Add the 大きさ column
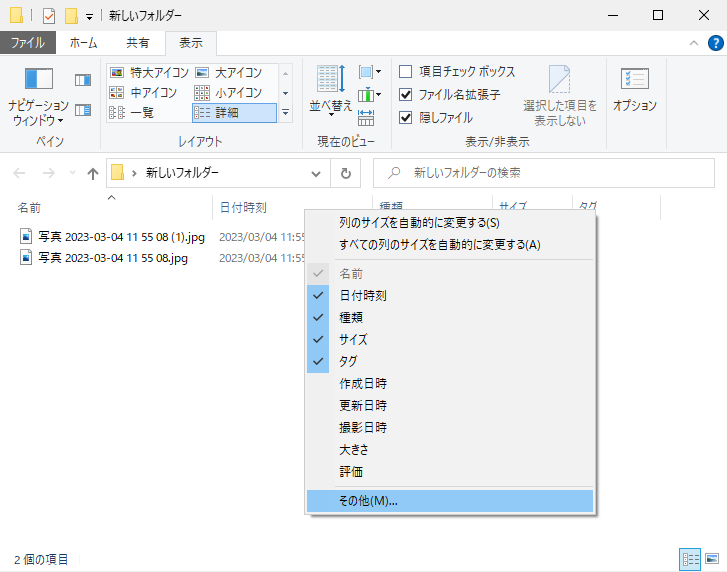 click(450, 450)
